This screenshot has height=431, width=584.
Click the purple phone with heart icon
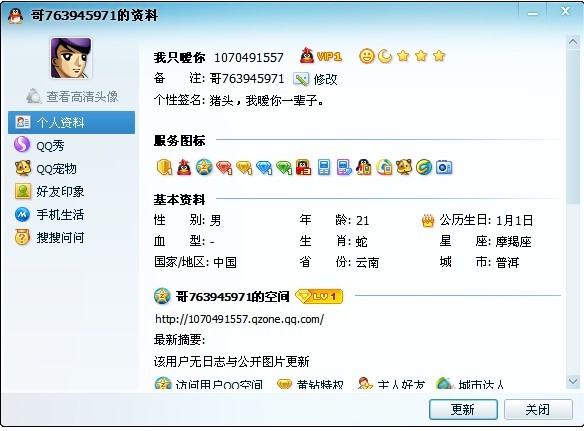344,167
